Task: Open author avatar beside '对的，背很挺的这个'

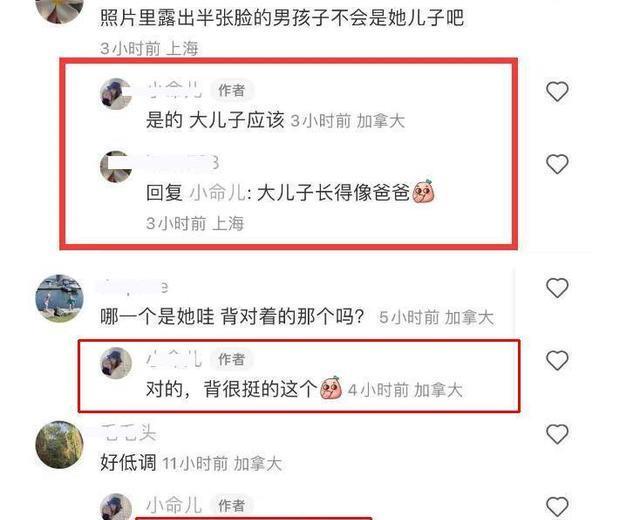Action: coord(116,363)
